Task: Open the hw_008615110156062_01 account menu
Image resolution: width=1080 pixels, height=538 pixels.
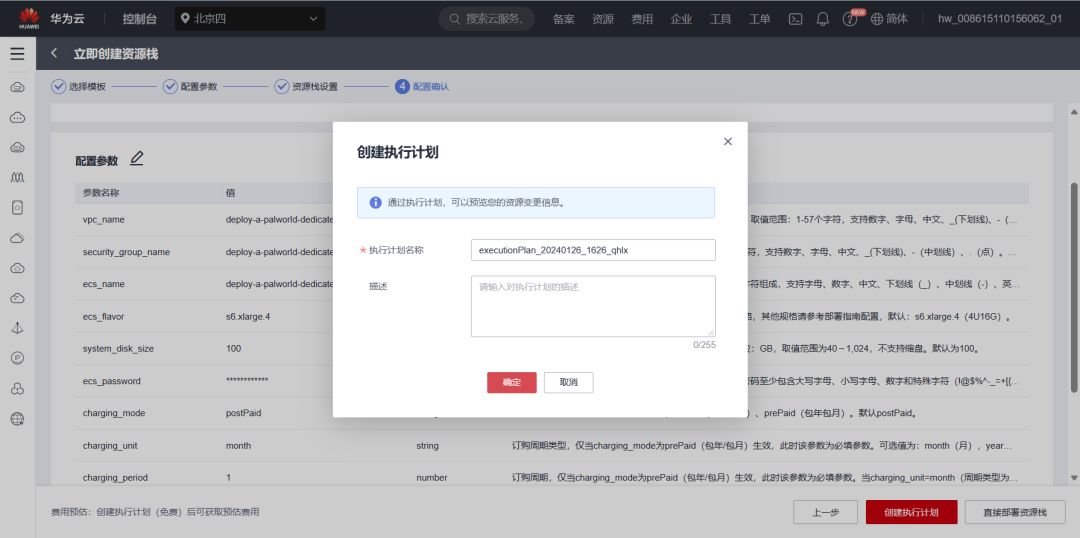Action: coord(999,19)
